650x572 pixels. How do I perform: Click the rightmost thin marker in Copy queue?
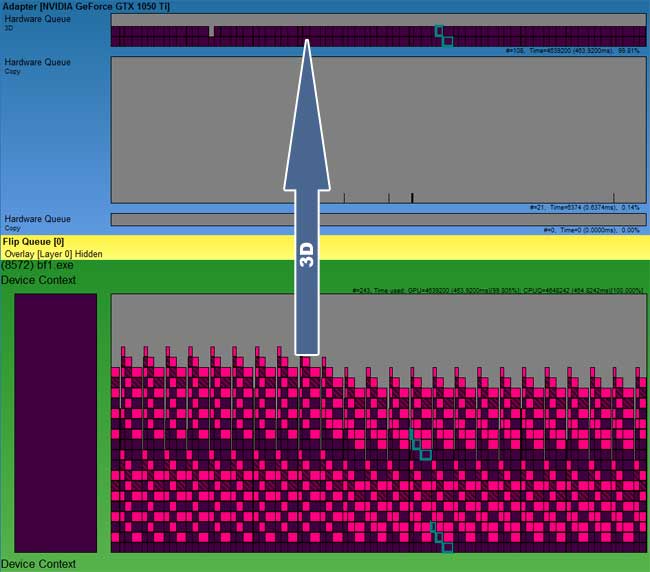pyautogui.click(x=614, y=198)
